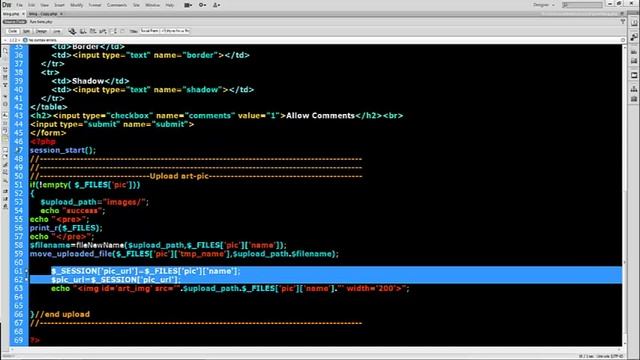Click the Collapse Selection icon
640x360 pixels.
point(5,78)
